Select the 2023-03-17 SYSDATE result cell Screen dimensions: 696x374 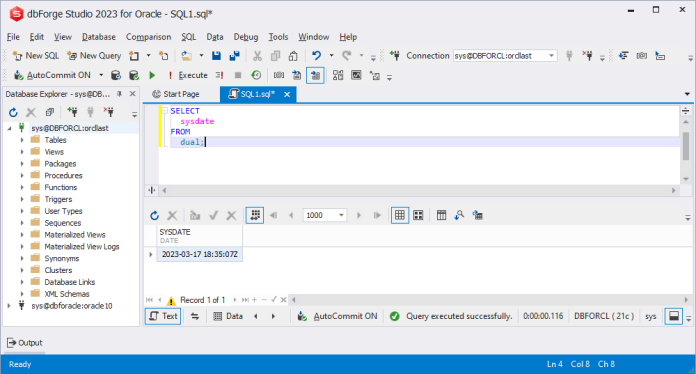click(x=199, y=254)
